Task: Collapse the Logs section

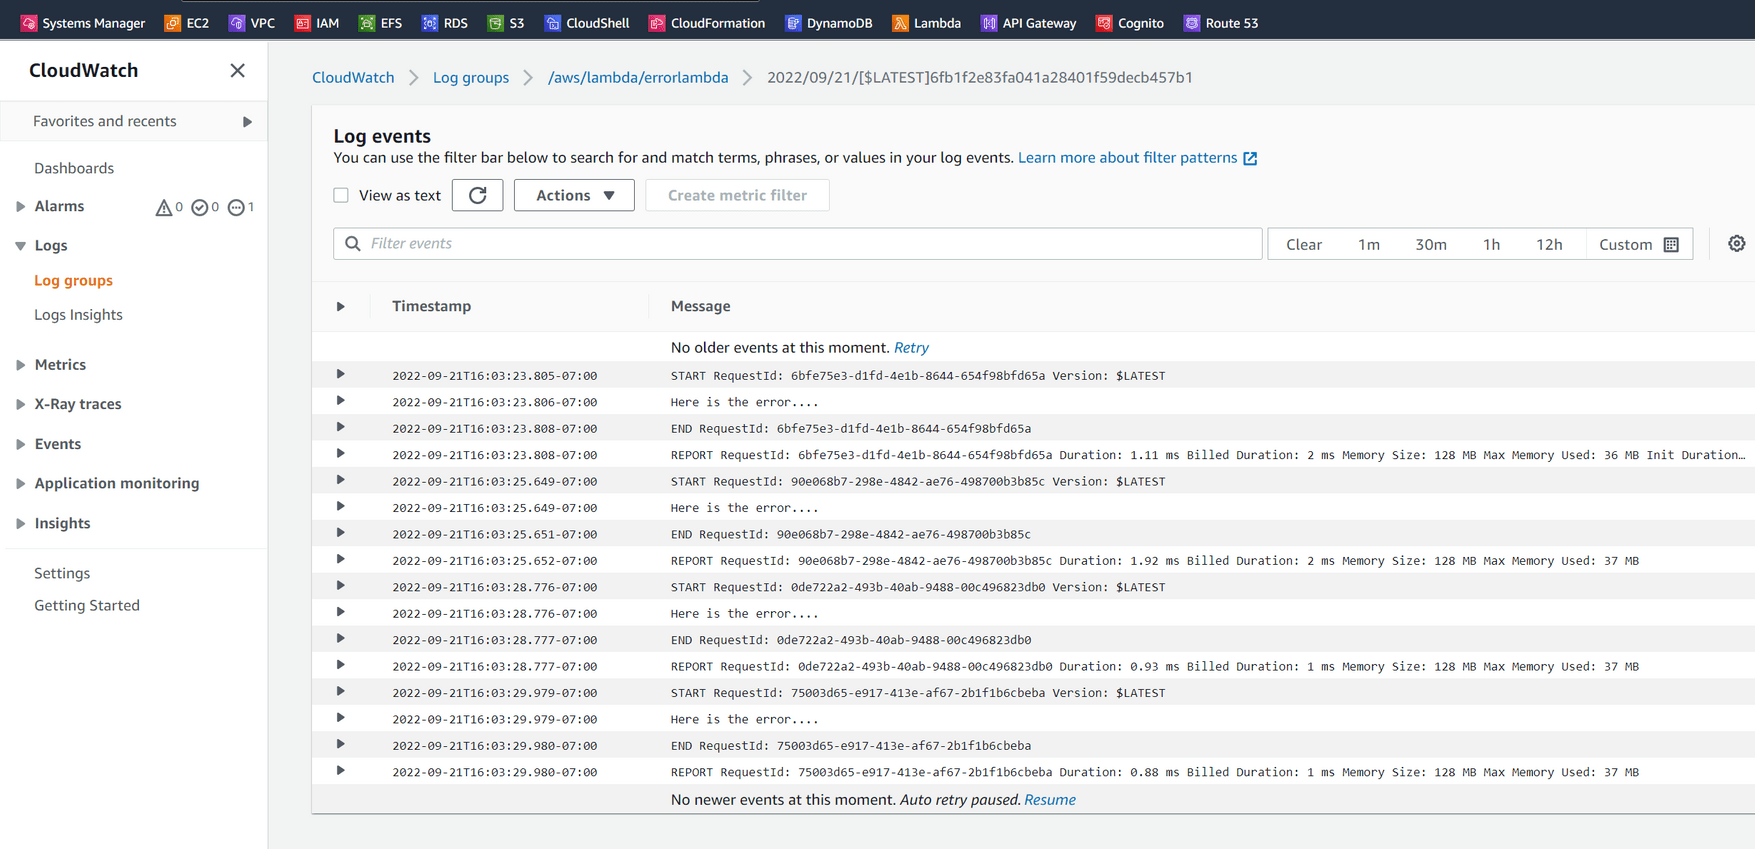Action: pyautogui.click(x=20, y=246)
